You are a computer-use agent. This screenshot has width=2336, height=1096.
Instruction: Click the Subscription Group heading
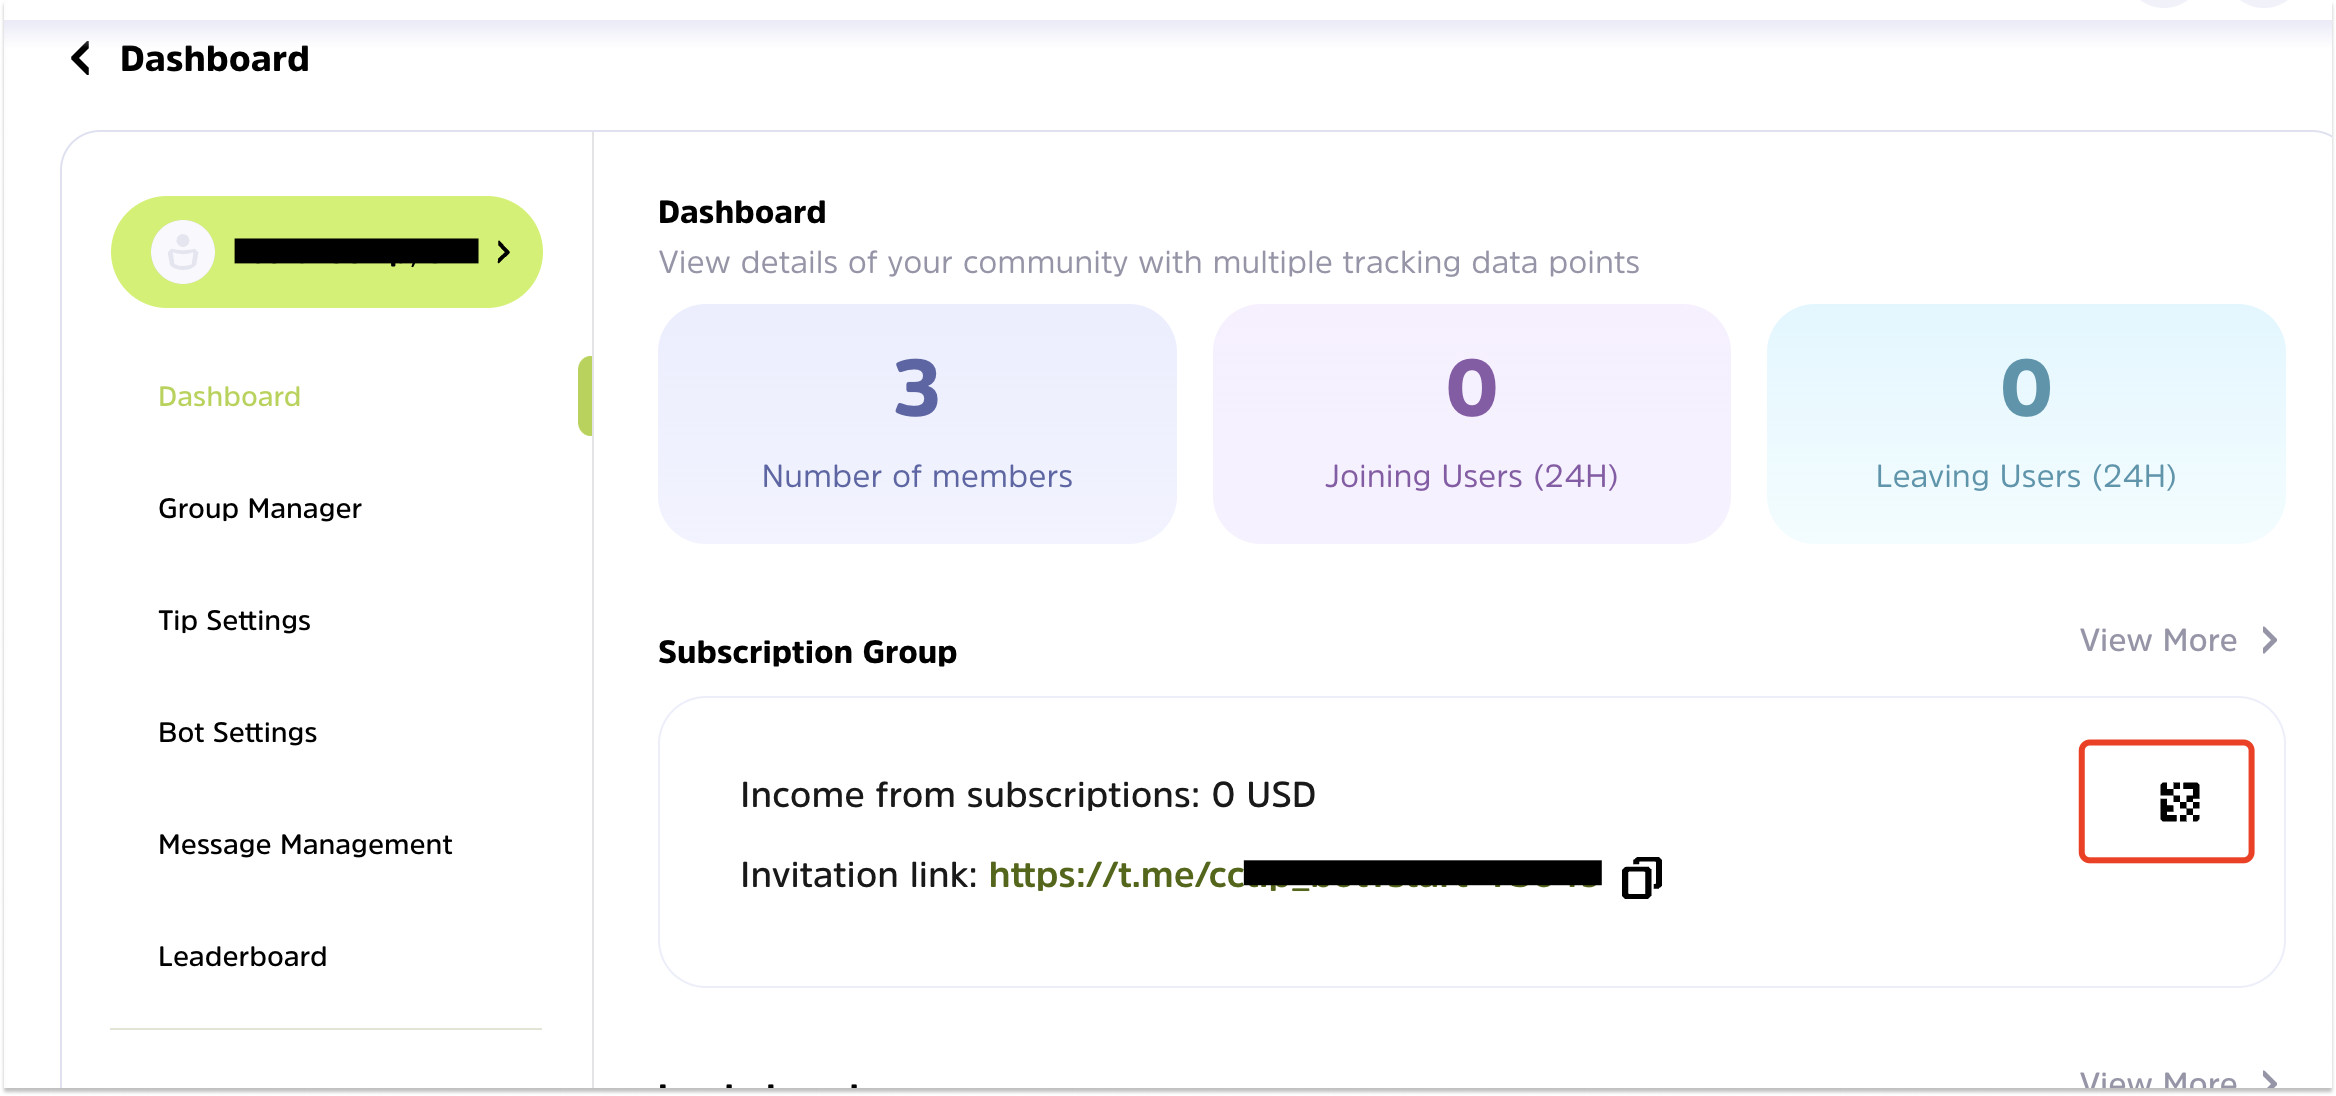tap(807, 652)
